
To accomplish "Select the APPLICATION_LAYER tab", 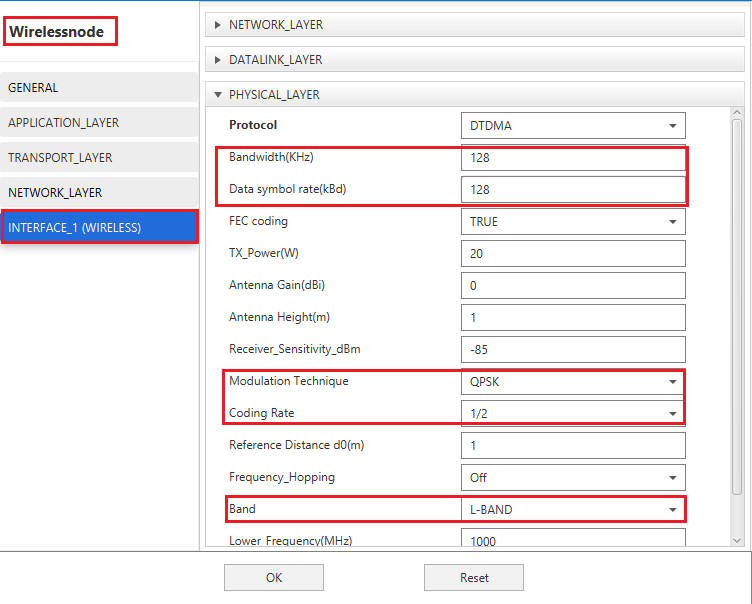I will point(99,122).
